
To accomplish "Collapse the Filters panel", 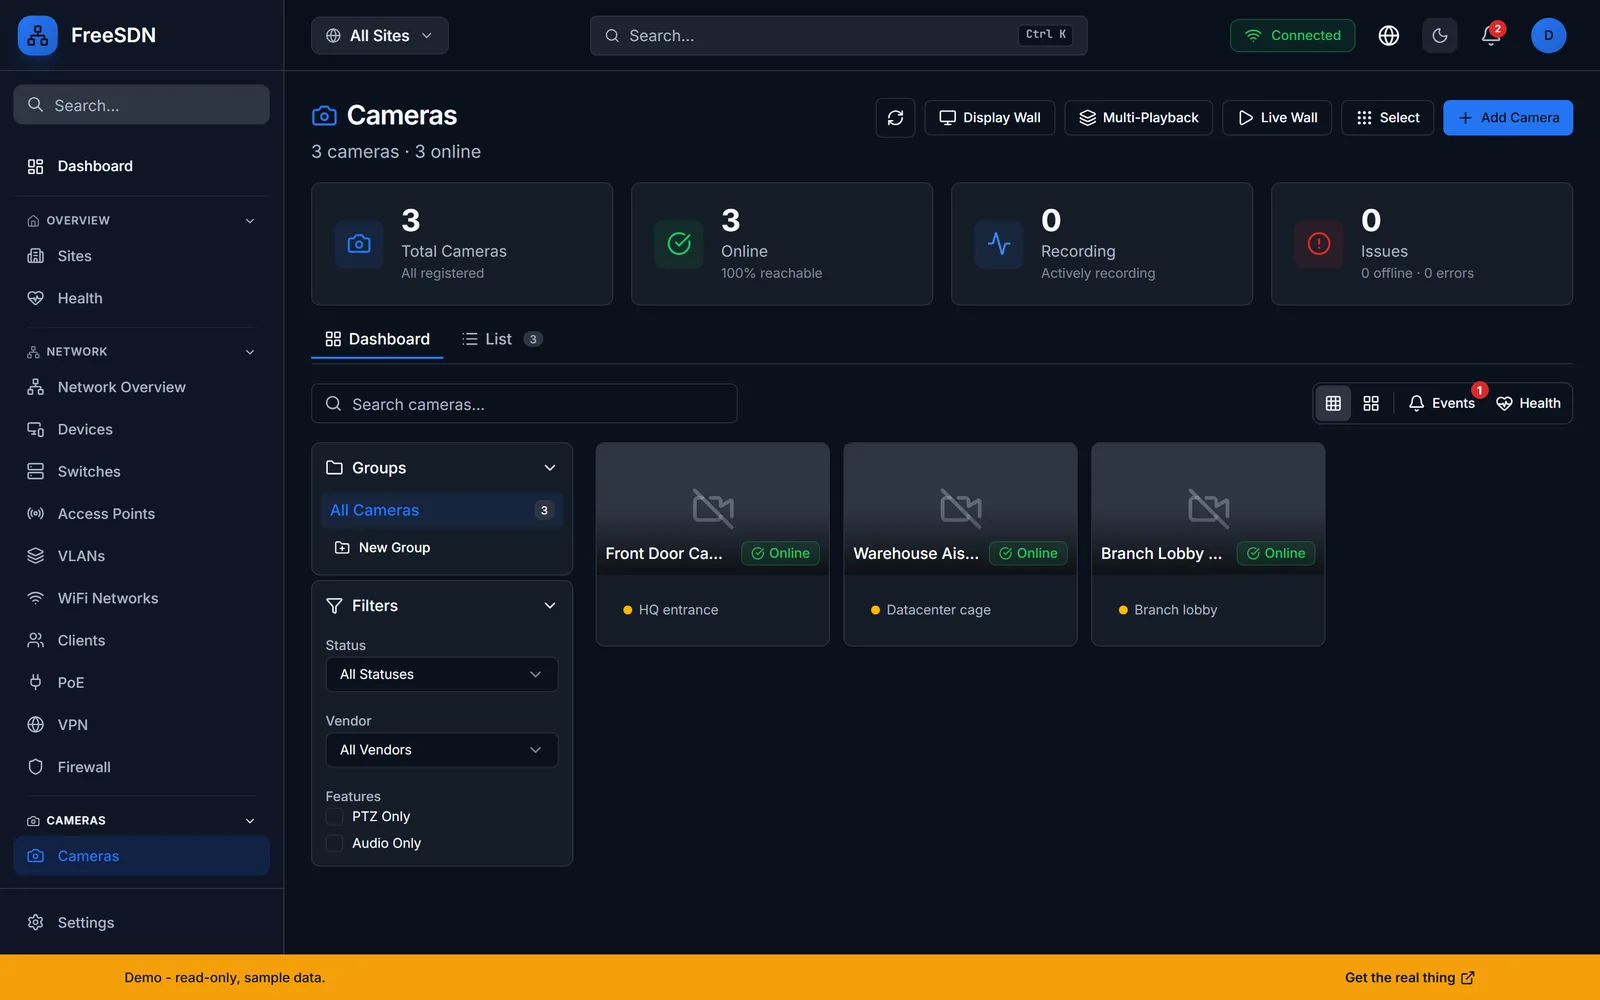I will [x=550, y=606].
